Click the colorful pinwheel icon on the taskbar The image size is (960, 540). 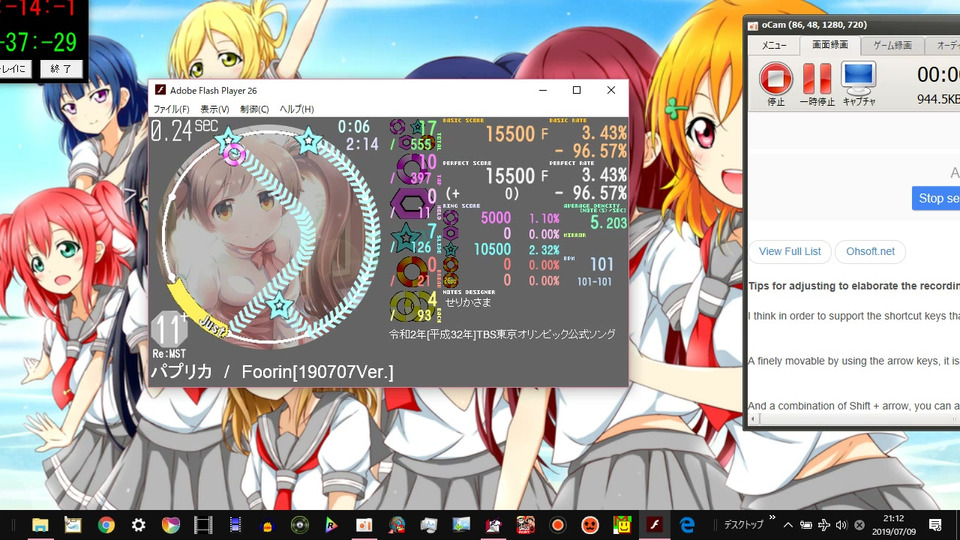point(171,525)
